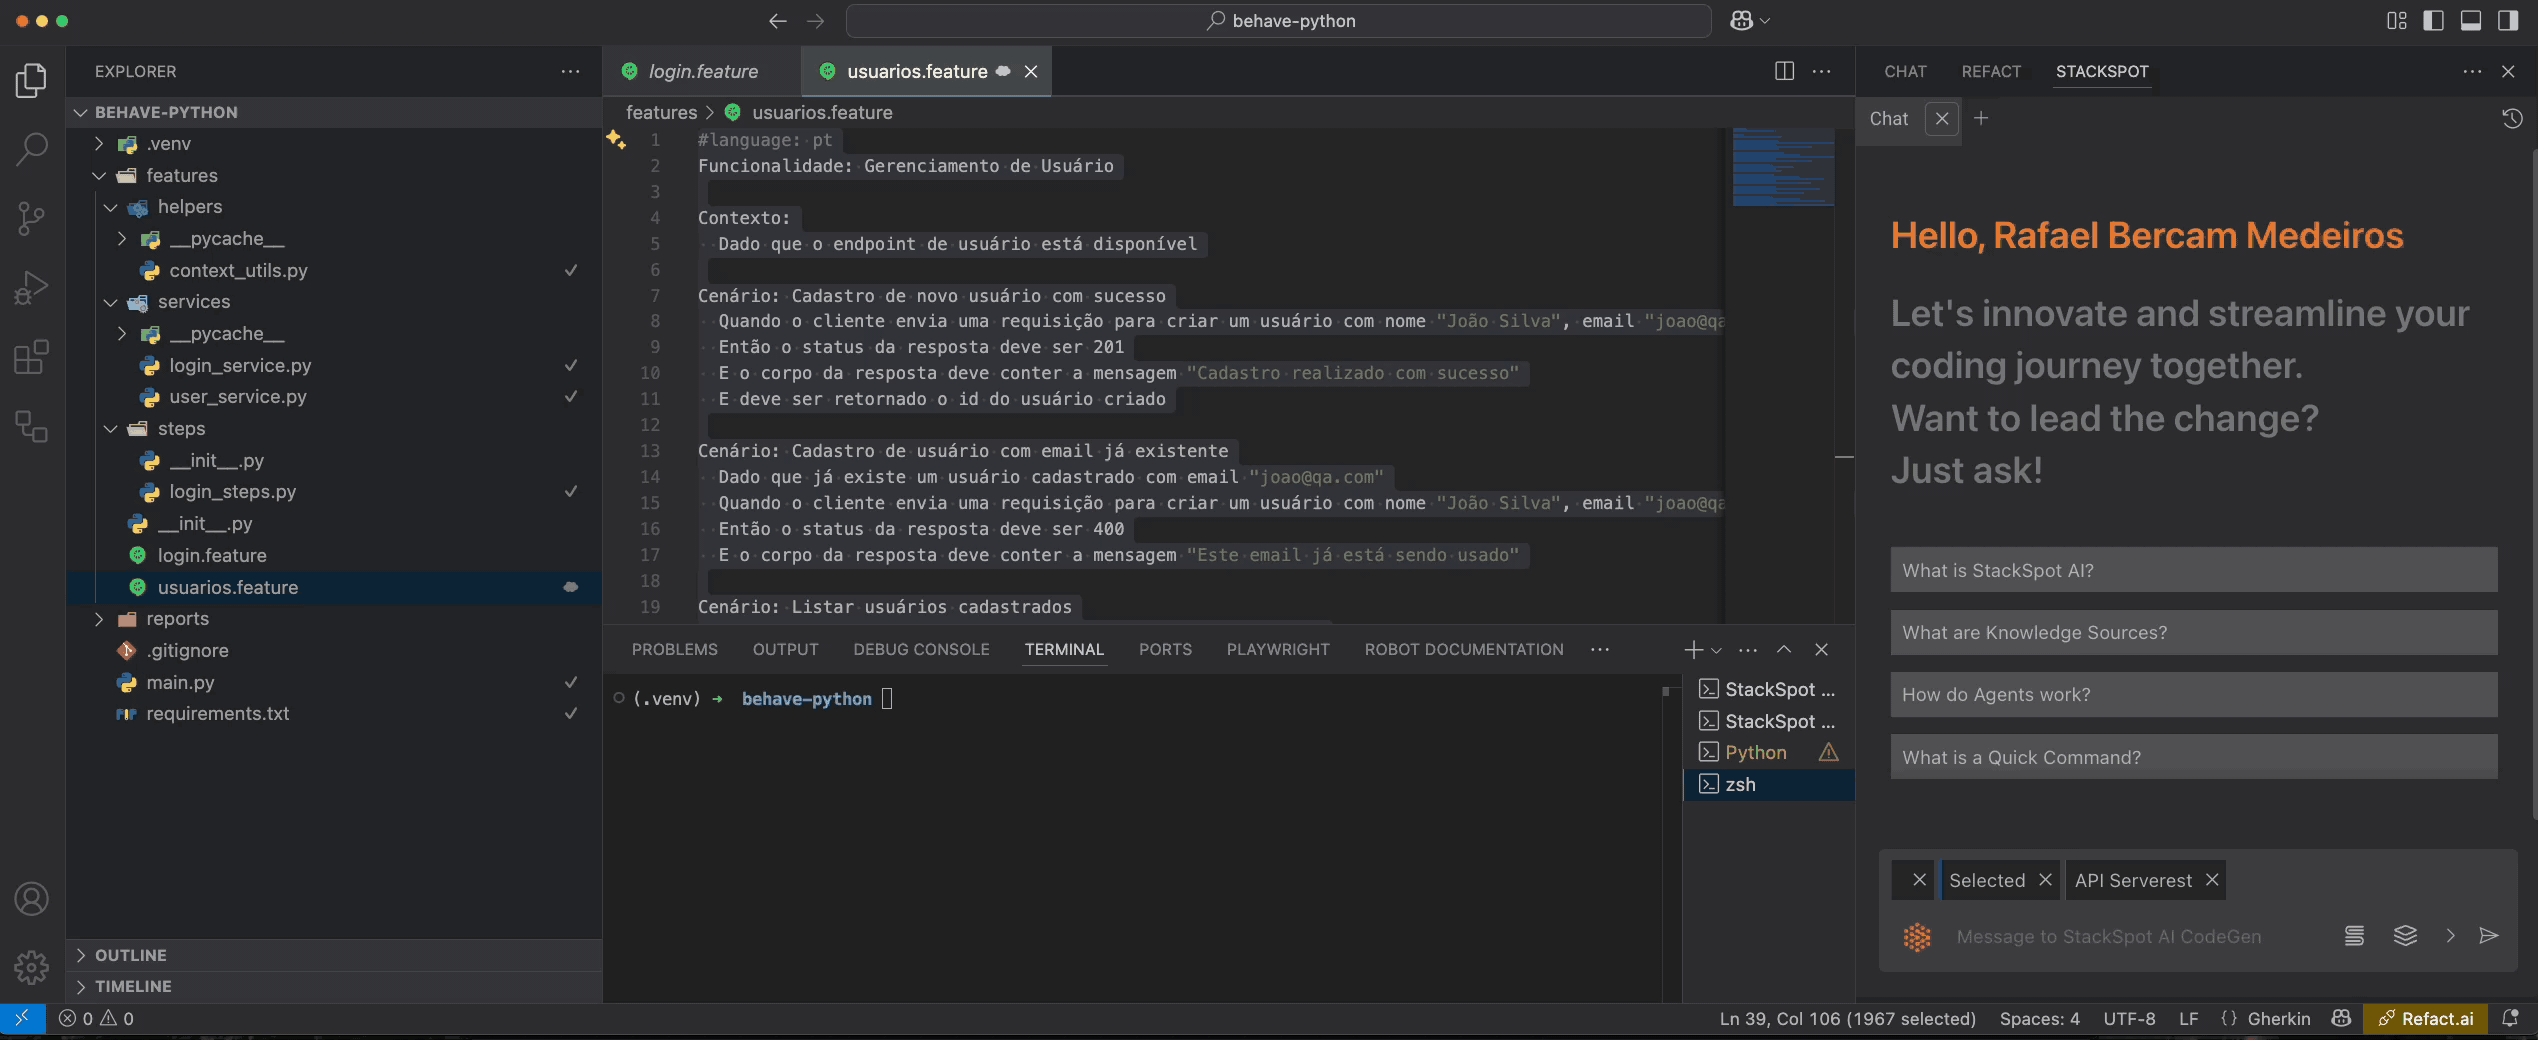Viewport: 2538px width, 1040px height.
Task: Click the sparkle code action icon on line 1
Action: (x=616, y=140)
